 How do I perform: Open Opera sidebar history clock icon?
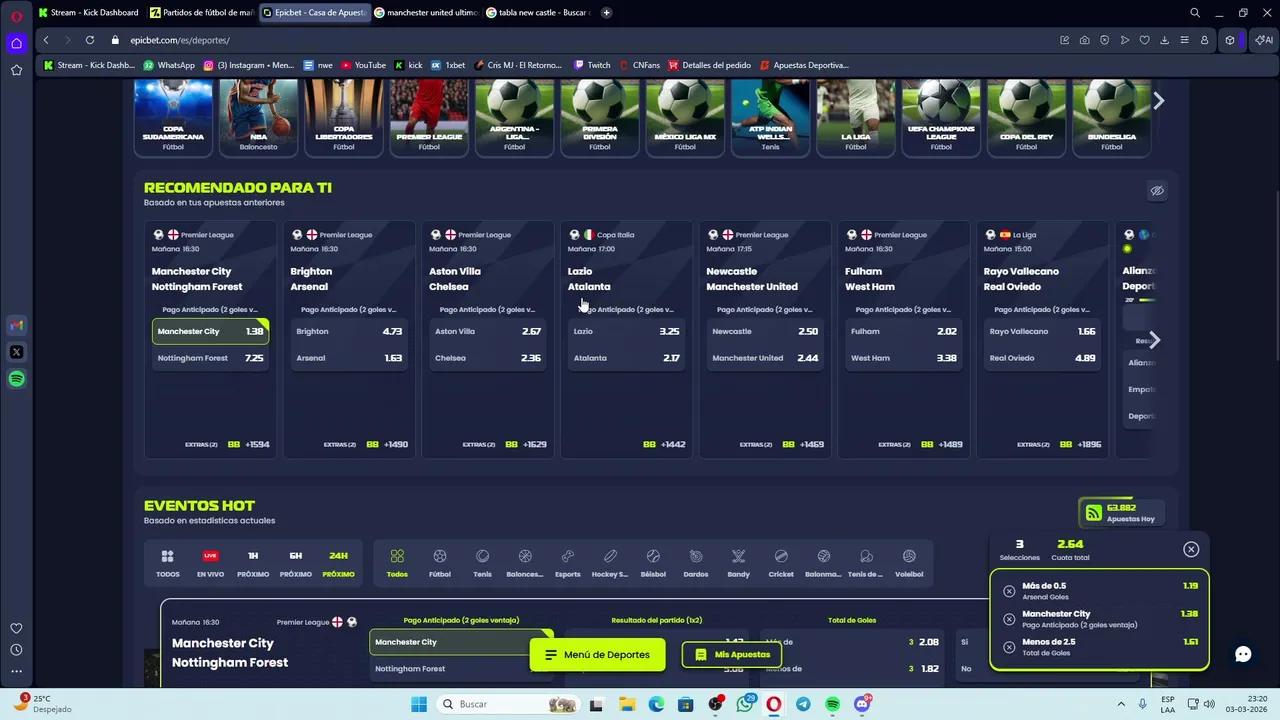tap(16, 650)
